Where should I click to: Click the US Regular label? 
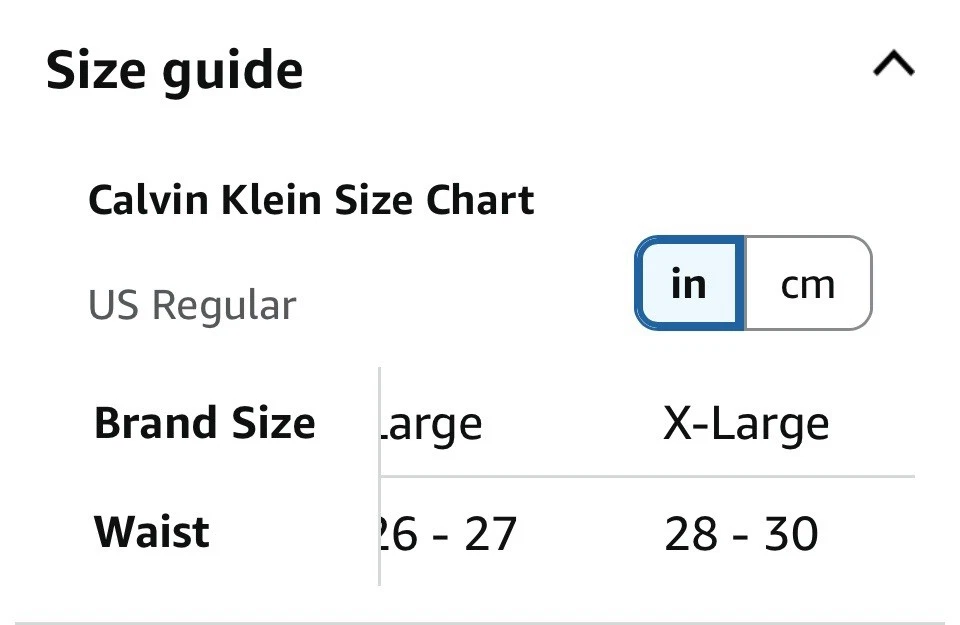click(x=192, y=304)
